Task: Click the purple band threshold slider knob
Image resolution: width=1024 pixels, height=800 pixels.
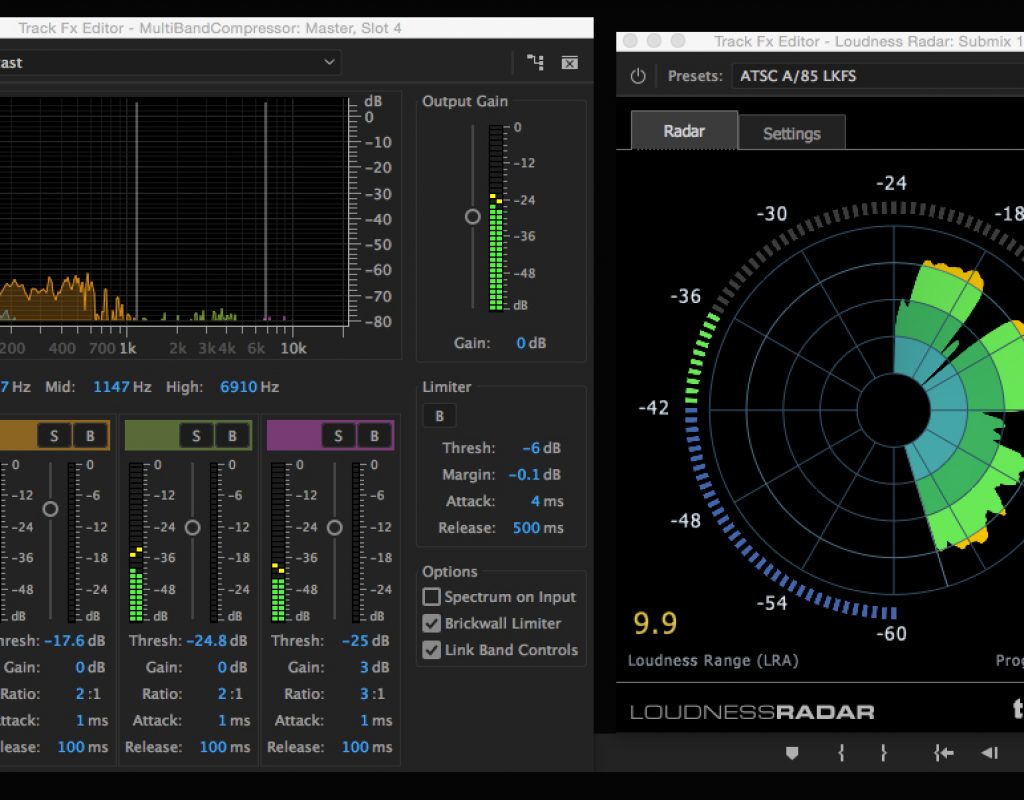Action: pos(334,528)
